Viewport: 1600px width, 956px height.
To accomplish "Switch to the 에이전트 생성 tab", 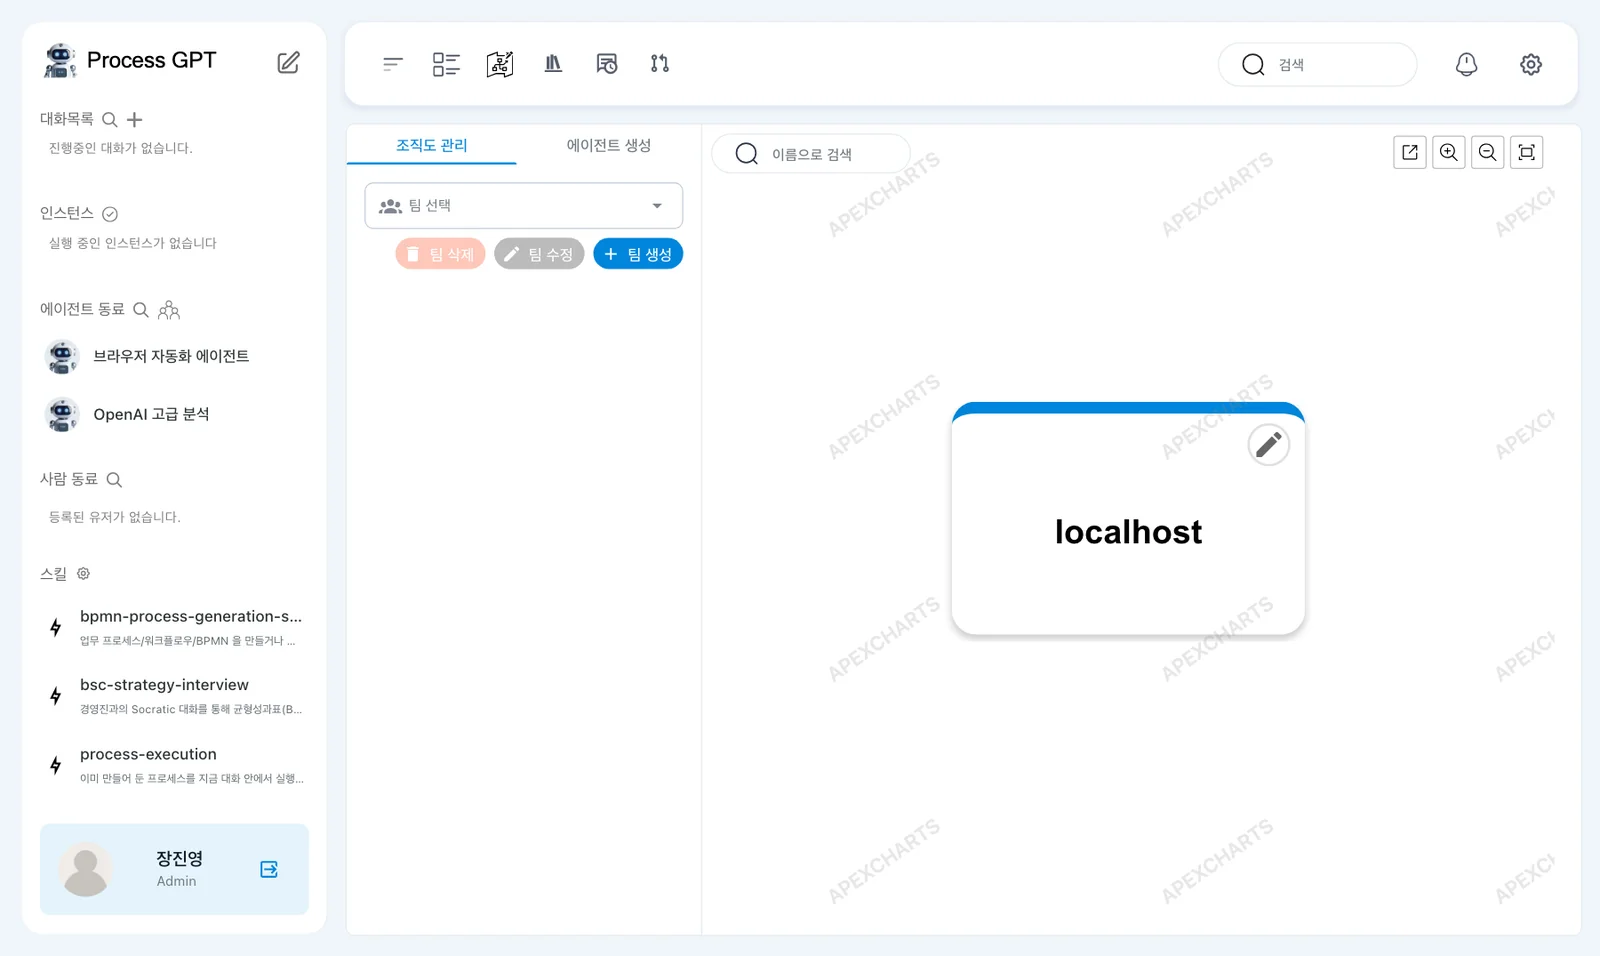I will (609, 145).
